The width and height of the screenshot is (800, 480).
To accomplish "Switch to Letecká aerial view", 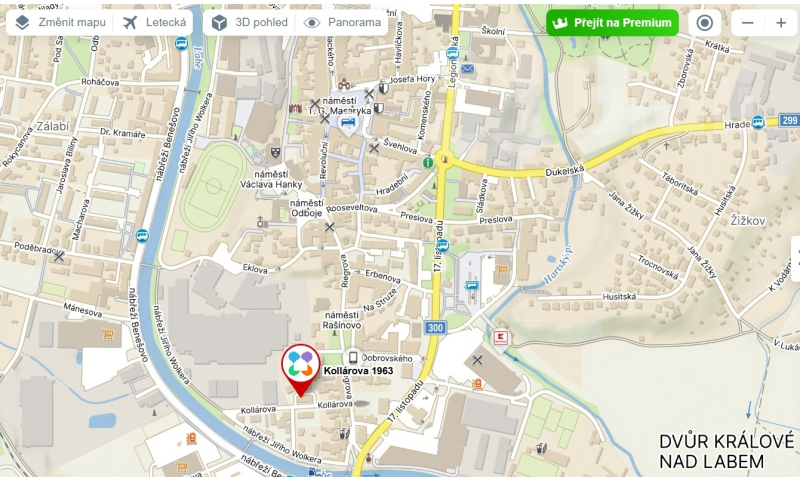I will 154,22.
